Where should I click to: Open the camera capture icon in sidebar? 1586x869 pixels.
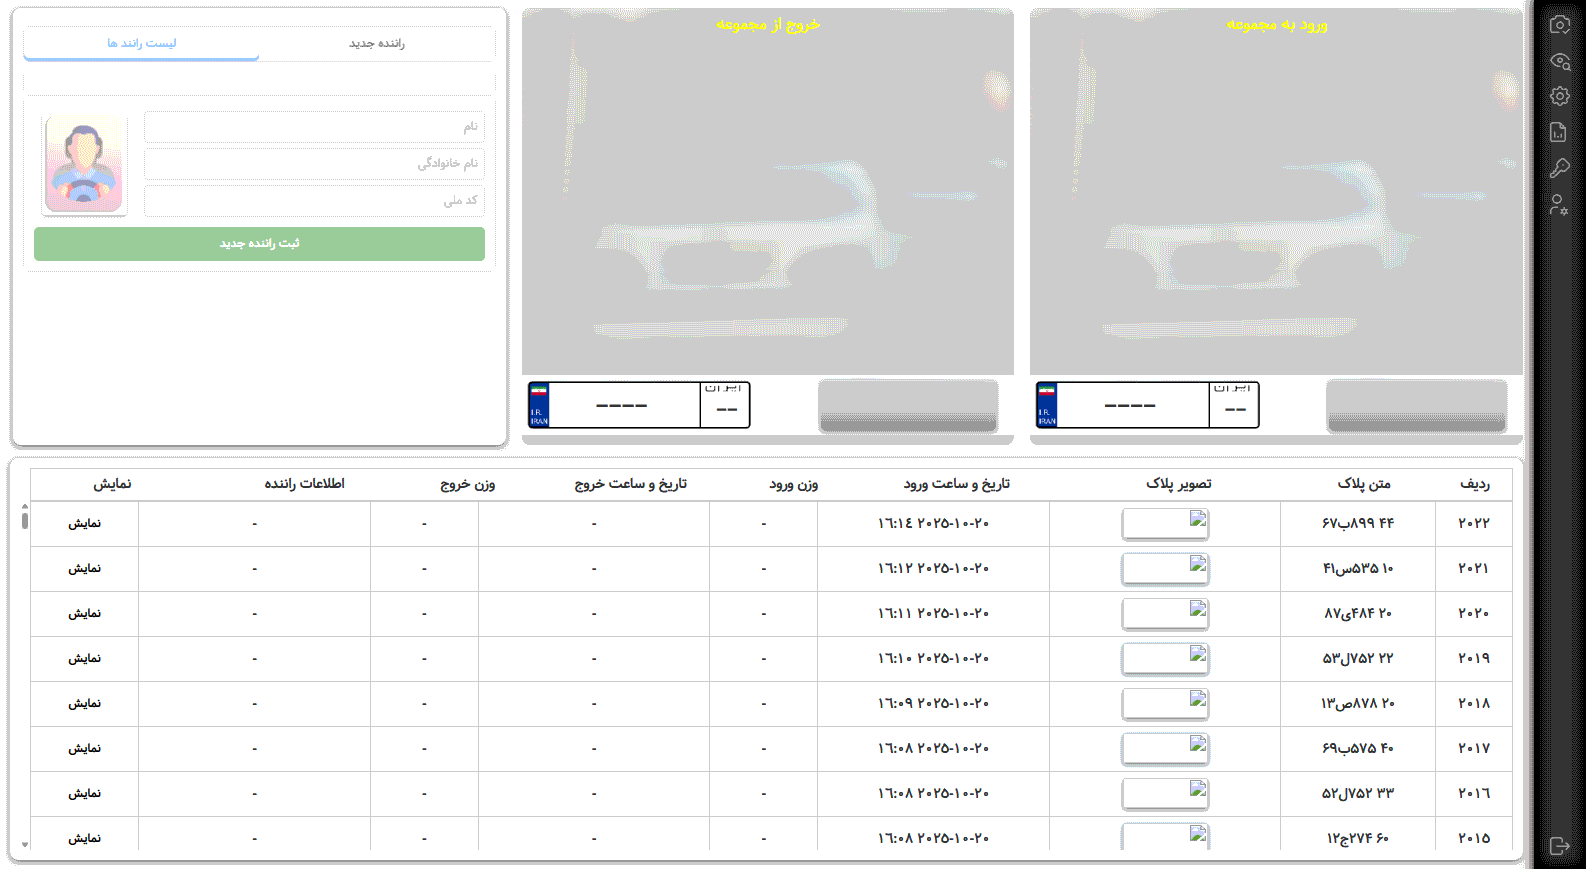coord(1559,25)
